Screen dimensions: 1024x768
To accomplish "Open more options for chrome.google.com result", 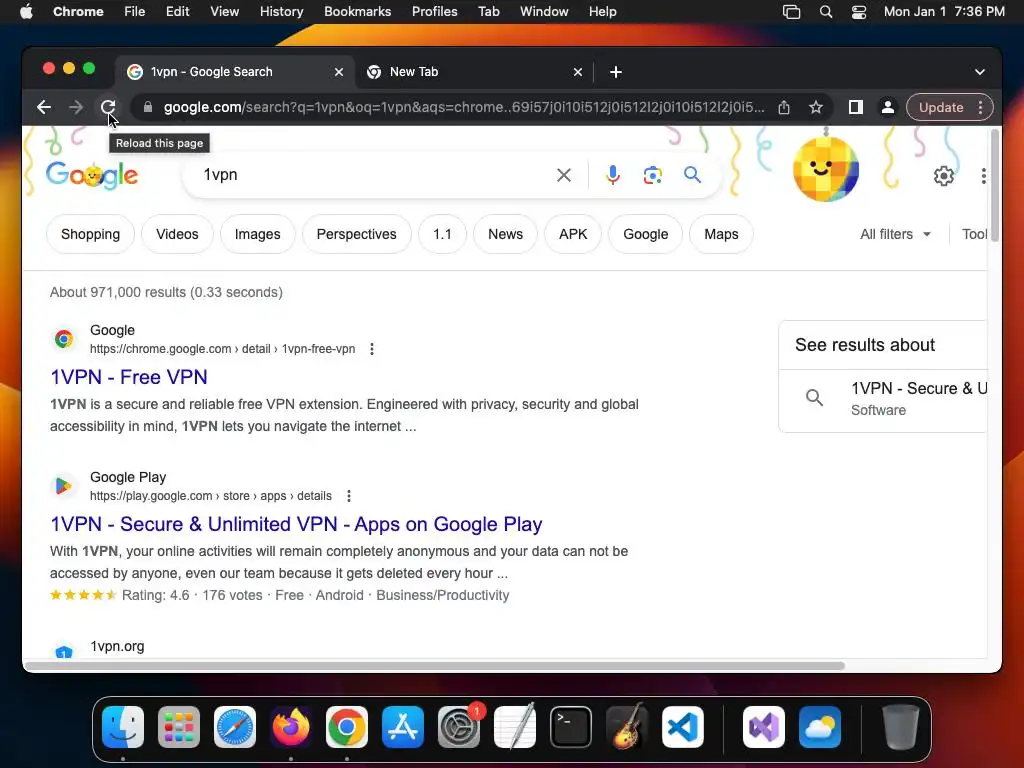I will click(x=372, y=349).
